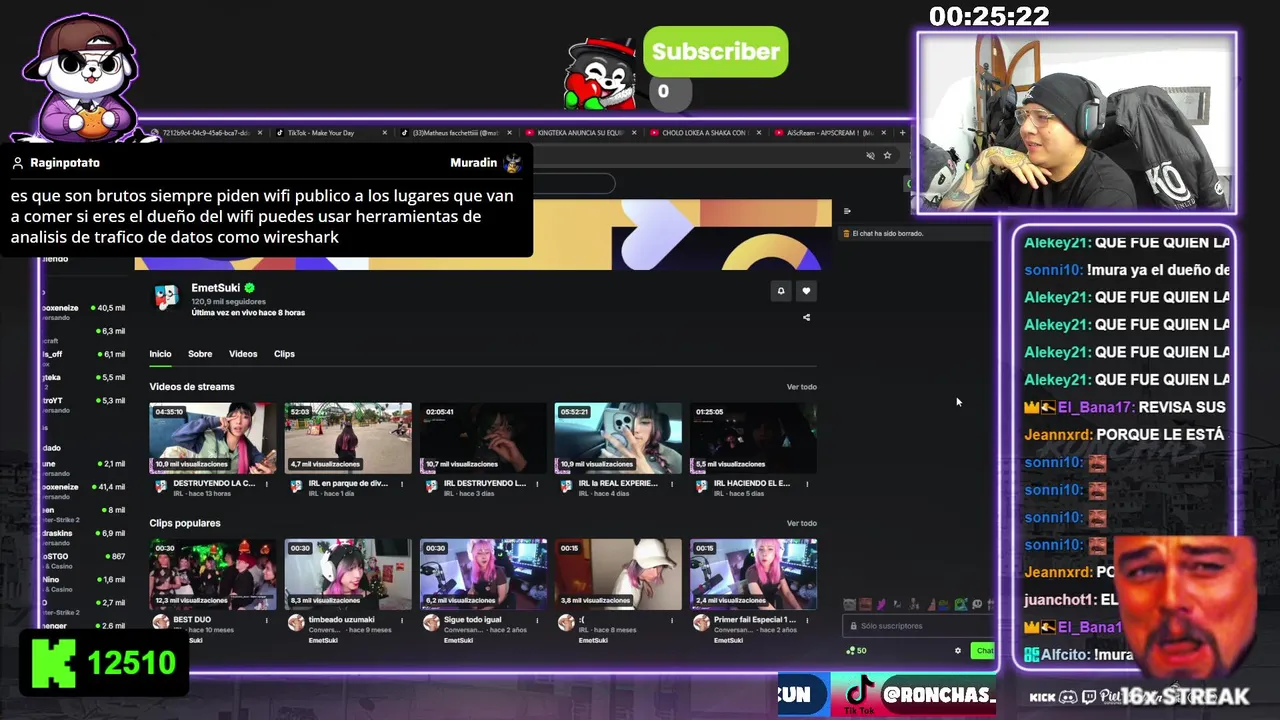Click the avatar beside 'BEST DUO' clip
1280x720 pixels.
click(x=161, y=622)
